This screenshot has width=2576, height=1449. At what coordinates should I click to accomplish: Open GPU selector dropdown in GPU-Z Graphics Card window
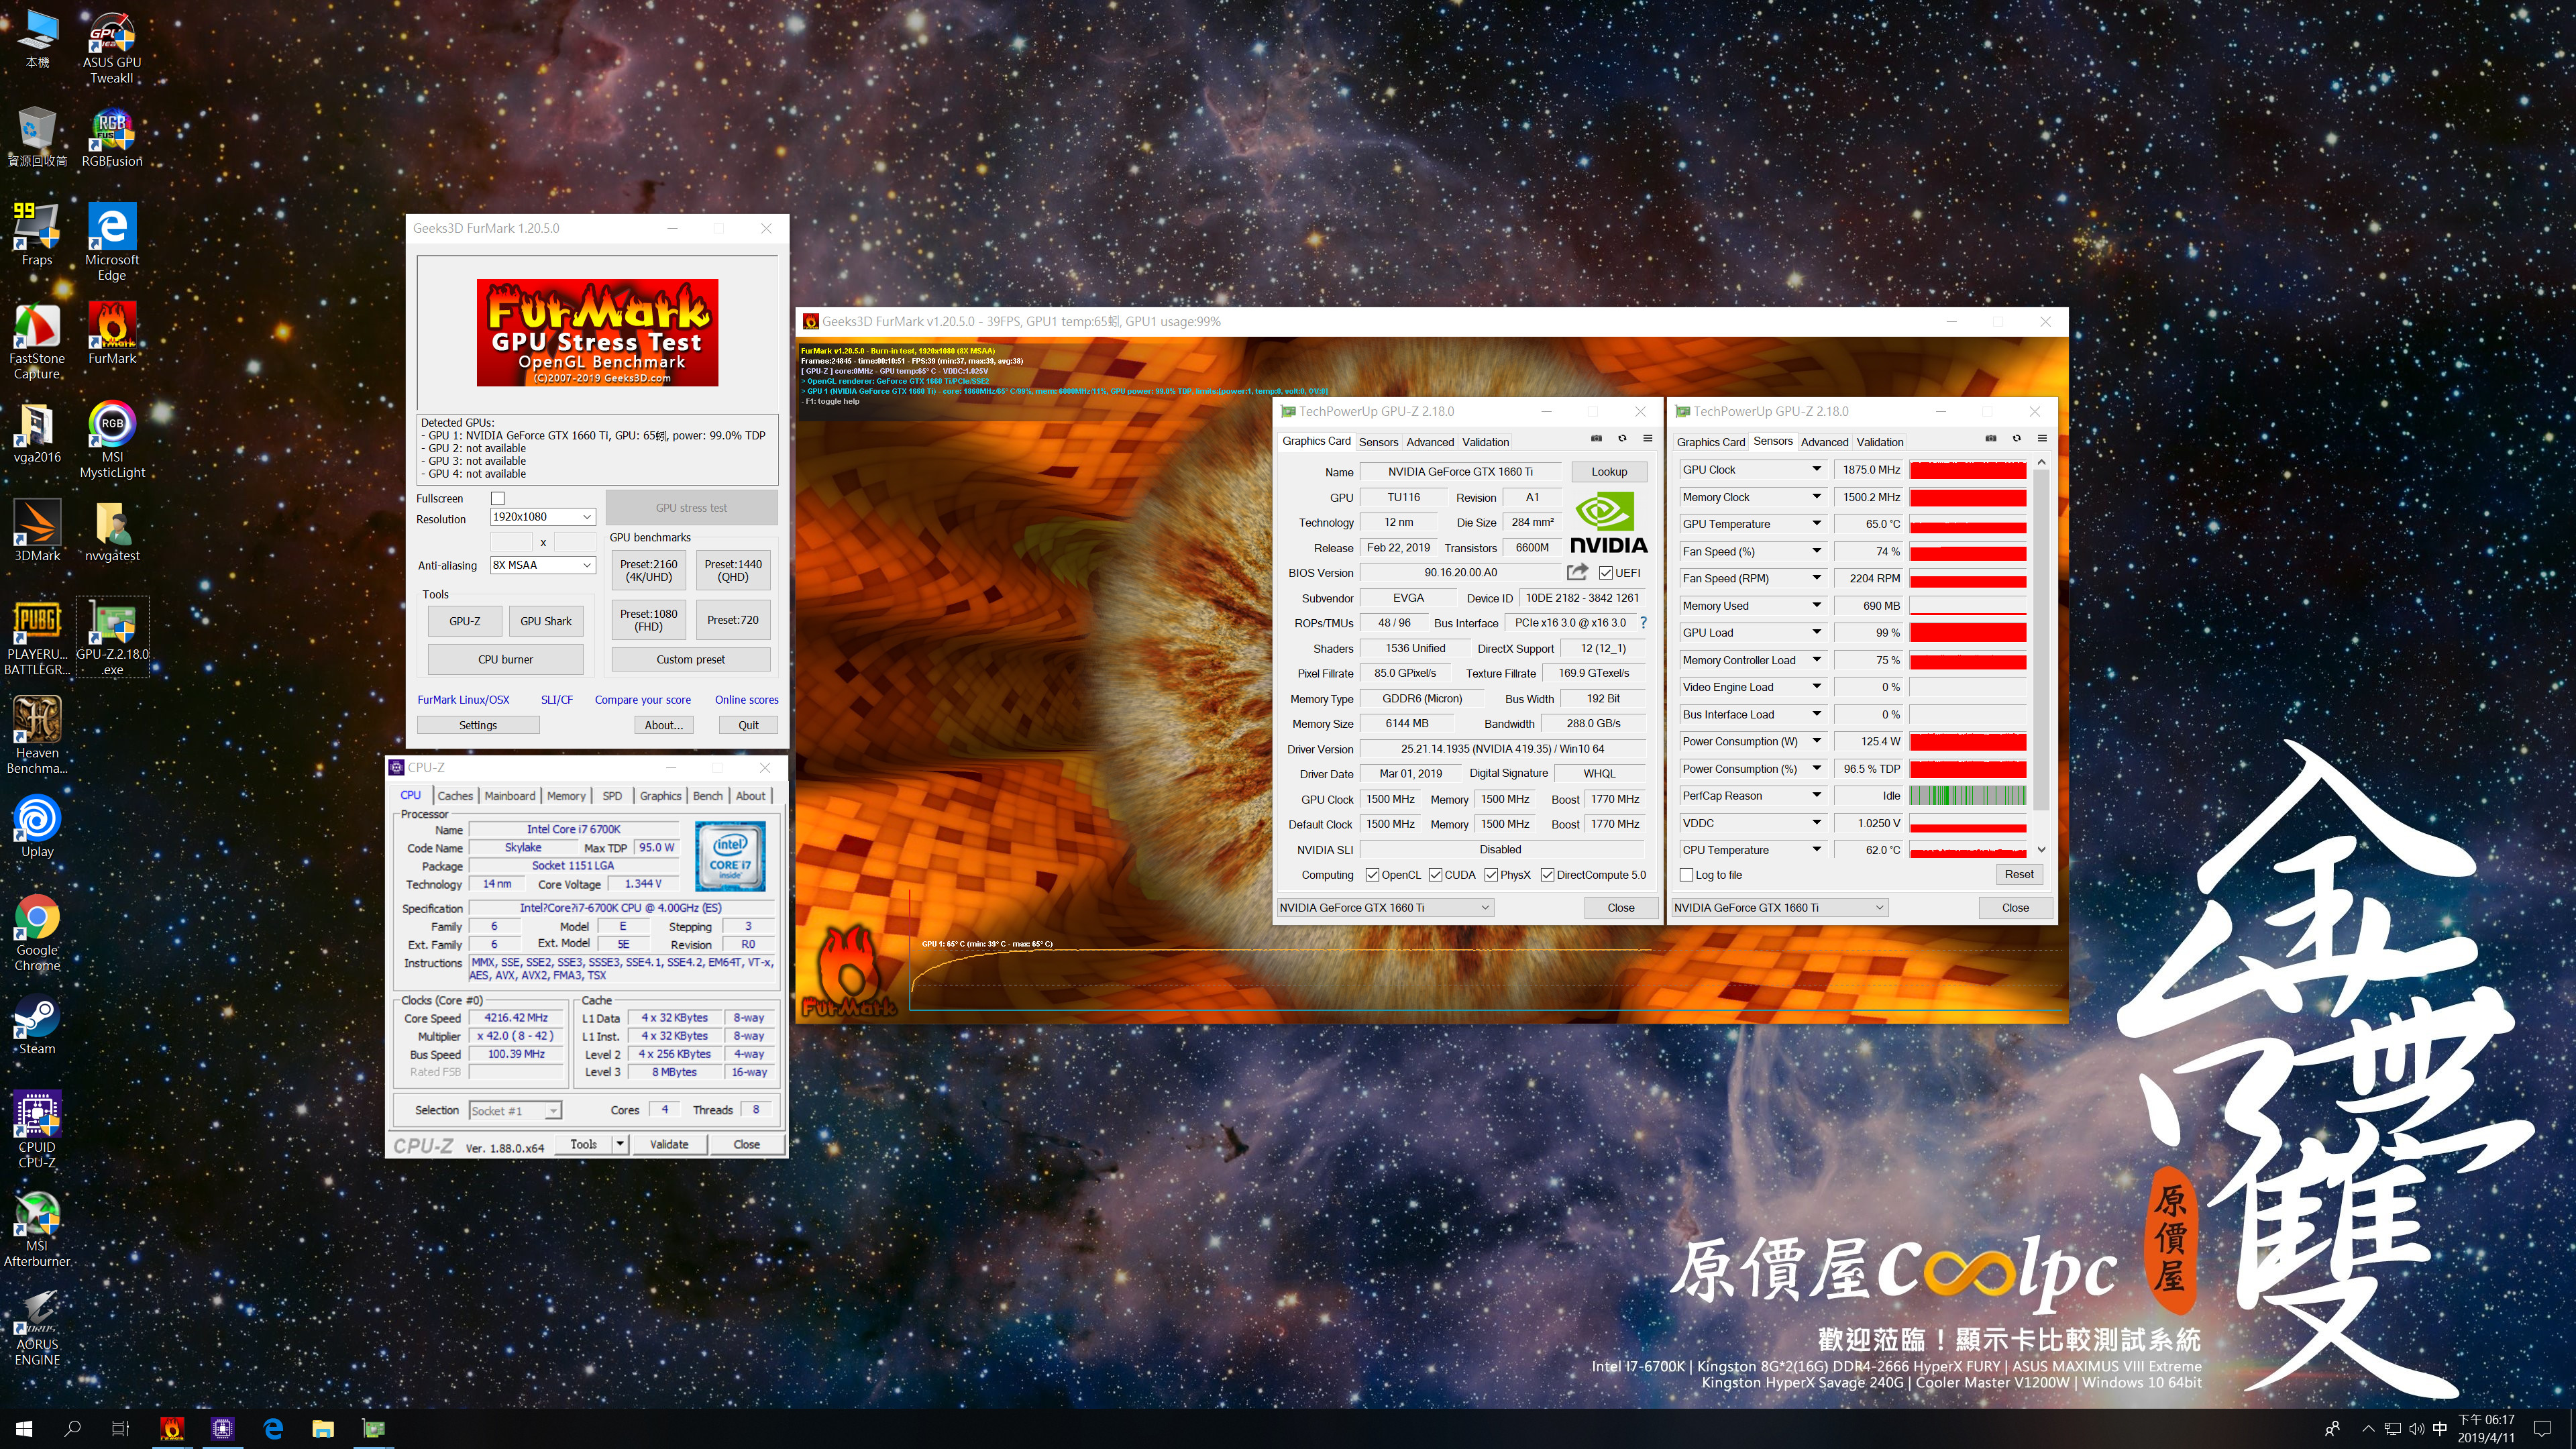pyautogui.click(x=1385, y=908)
